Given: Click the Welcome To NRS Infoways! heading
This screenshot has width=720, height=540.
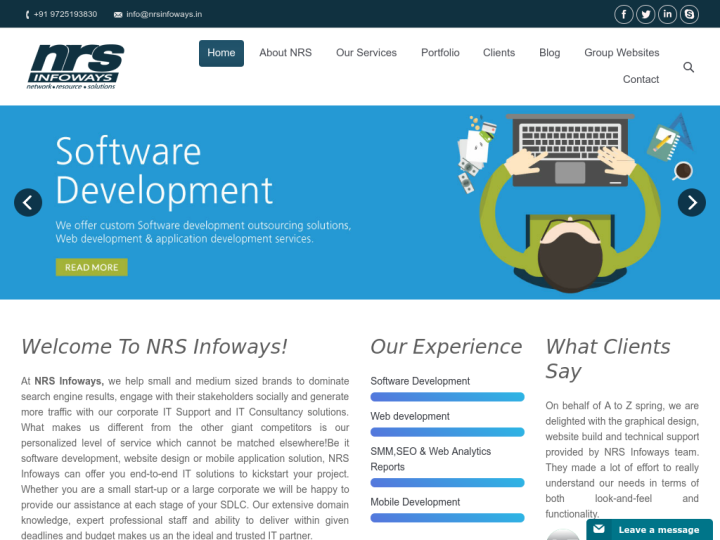Looking at the screenshot, I should [154, 346].
